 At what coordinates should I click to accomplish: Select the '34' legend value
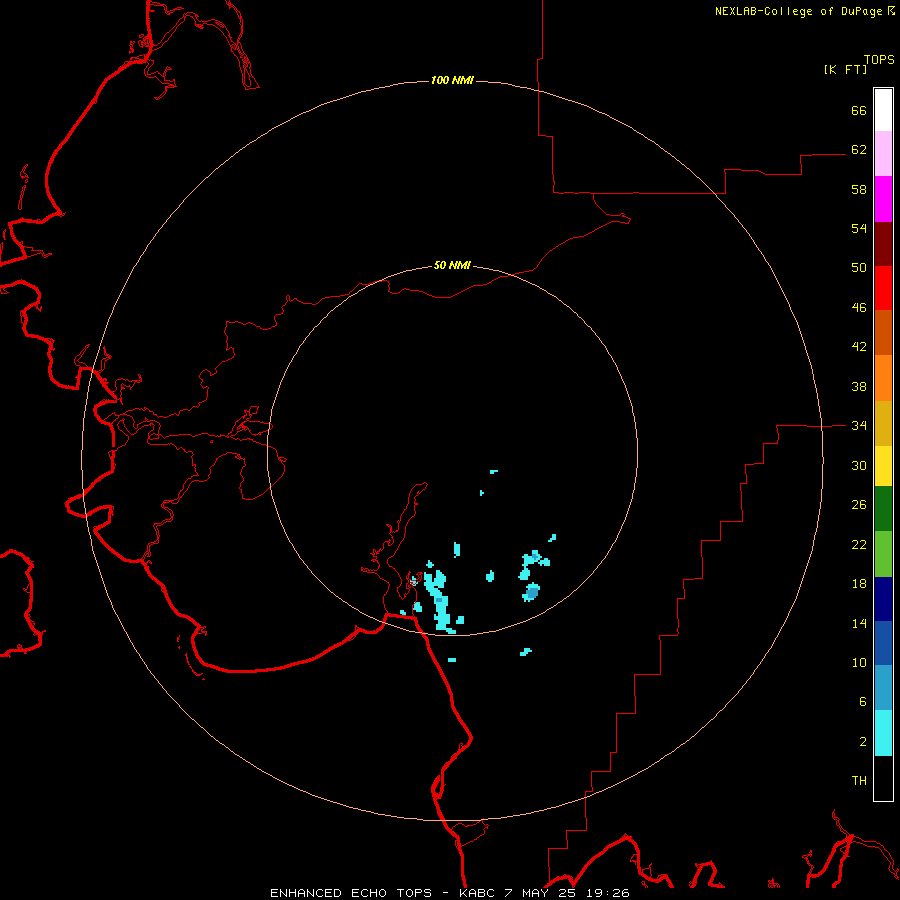click(859, 426)
